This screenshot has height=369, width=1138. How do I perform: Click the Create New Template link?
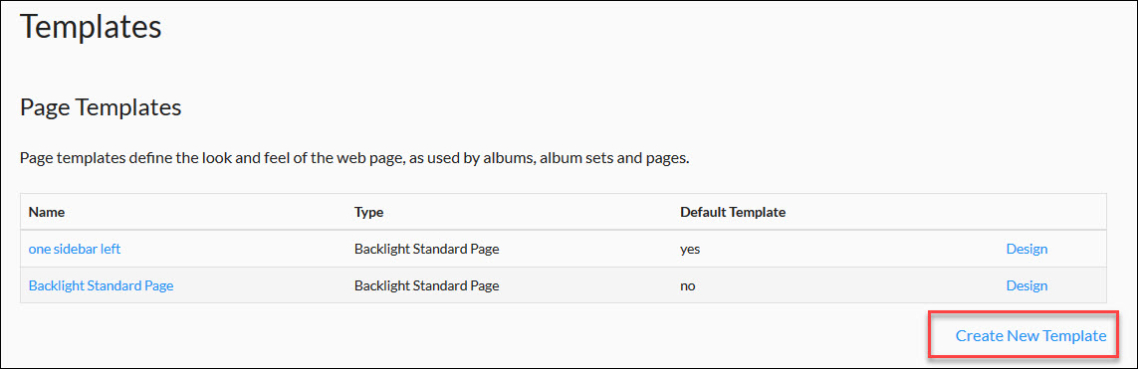[x=1031, y=336]
